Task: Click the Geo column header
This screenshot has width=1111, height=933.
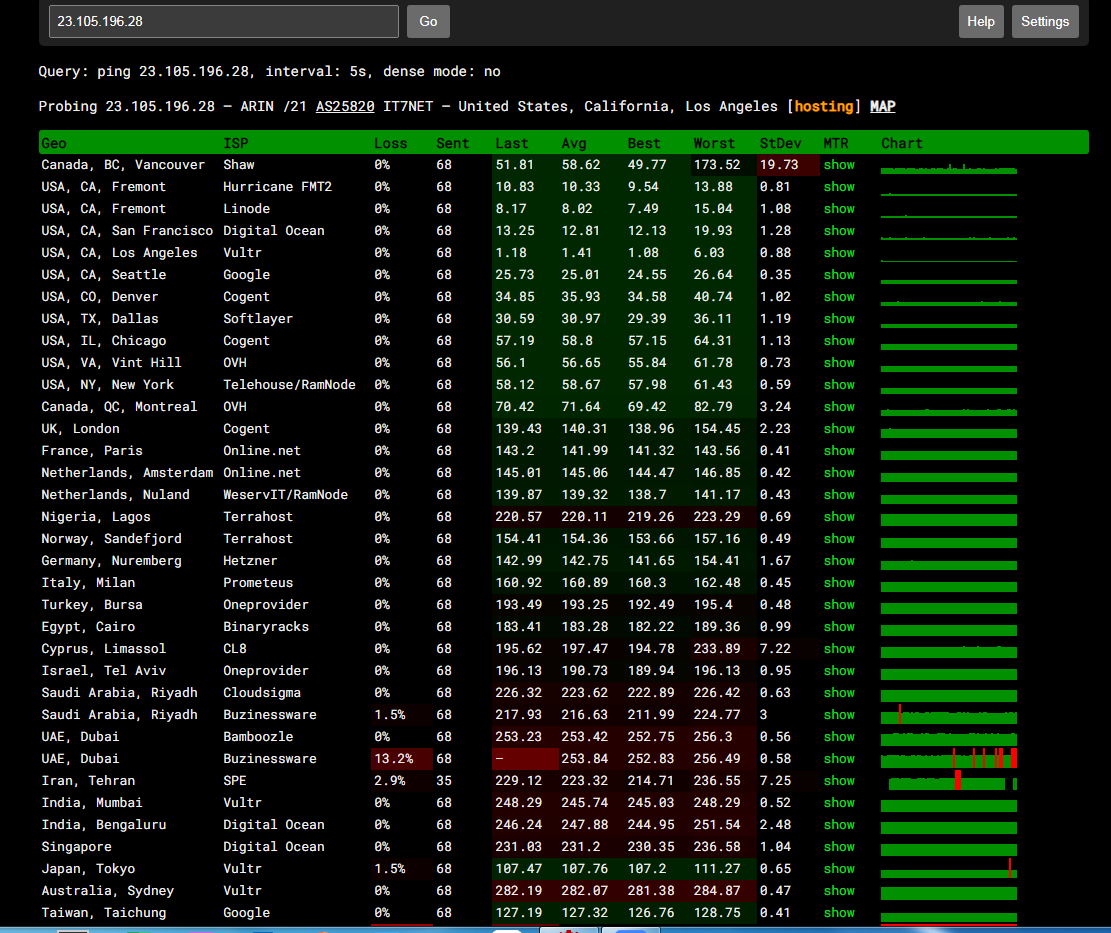Action: click(54, 143)
